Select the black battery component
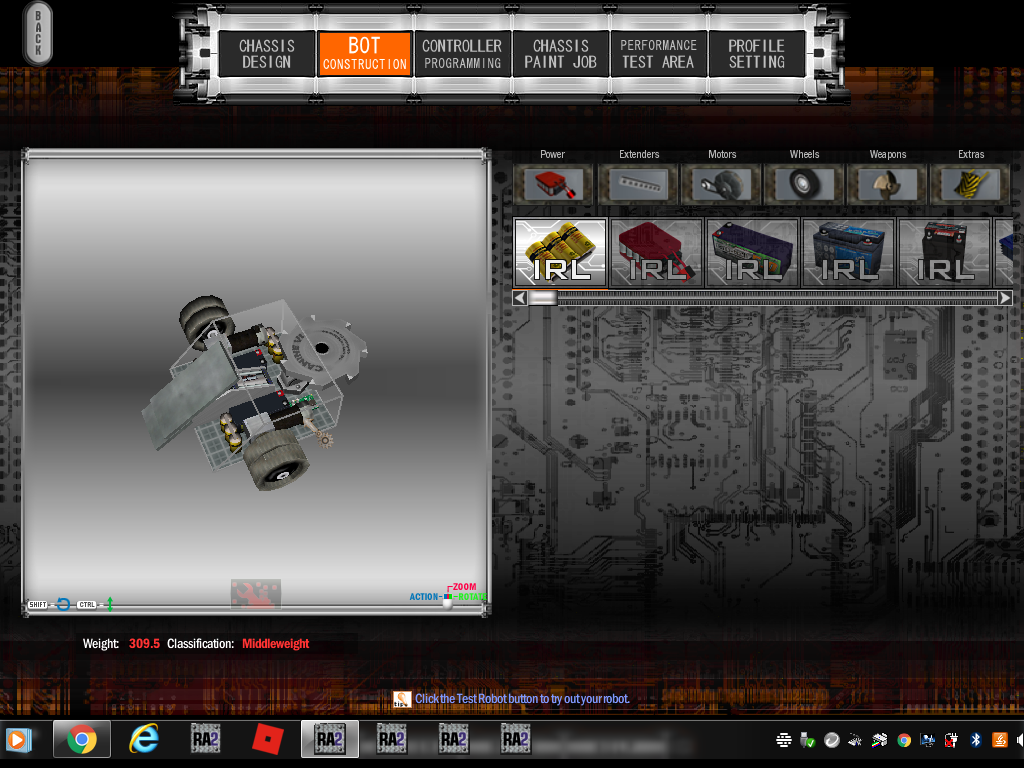1024x768 pixels. tap(944, 253)
